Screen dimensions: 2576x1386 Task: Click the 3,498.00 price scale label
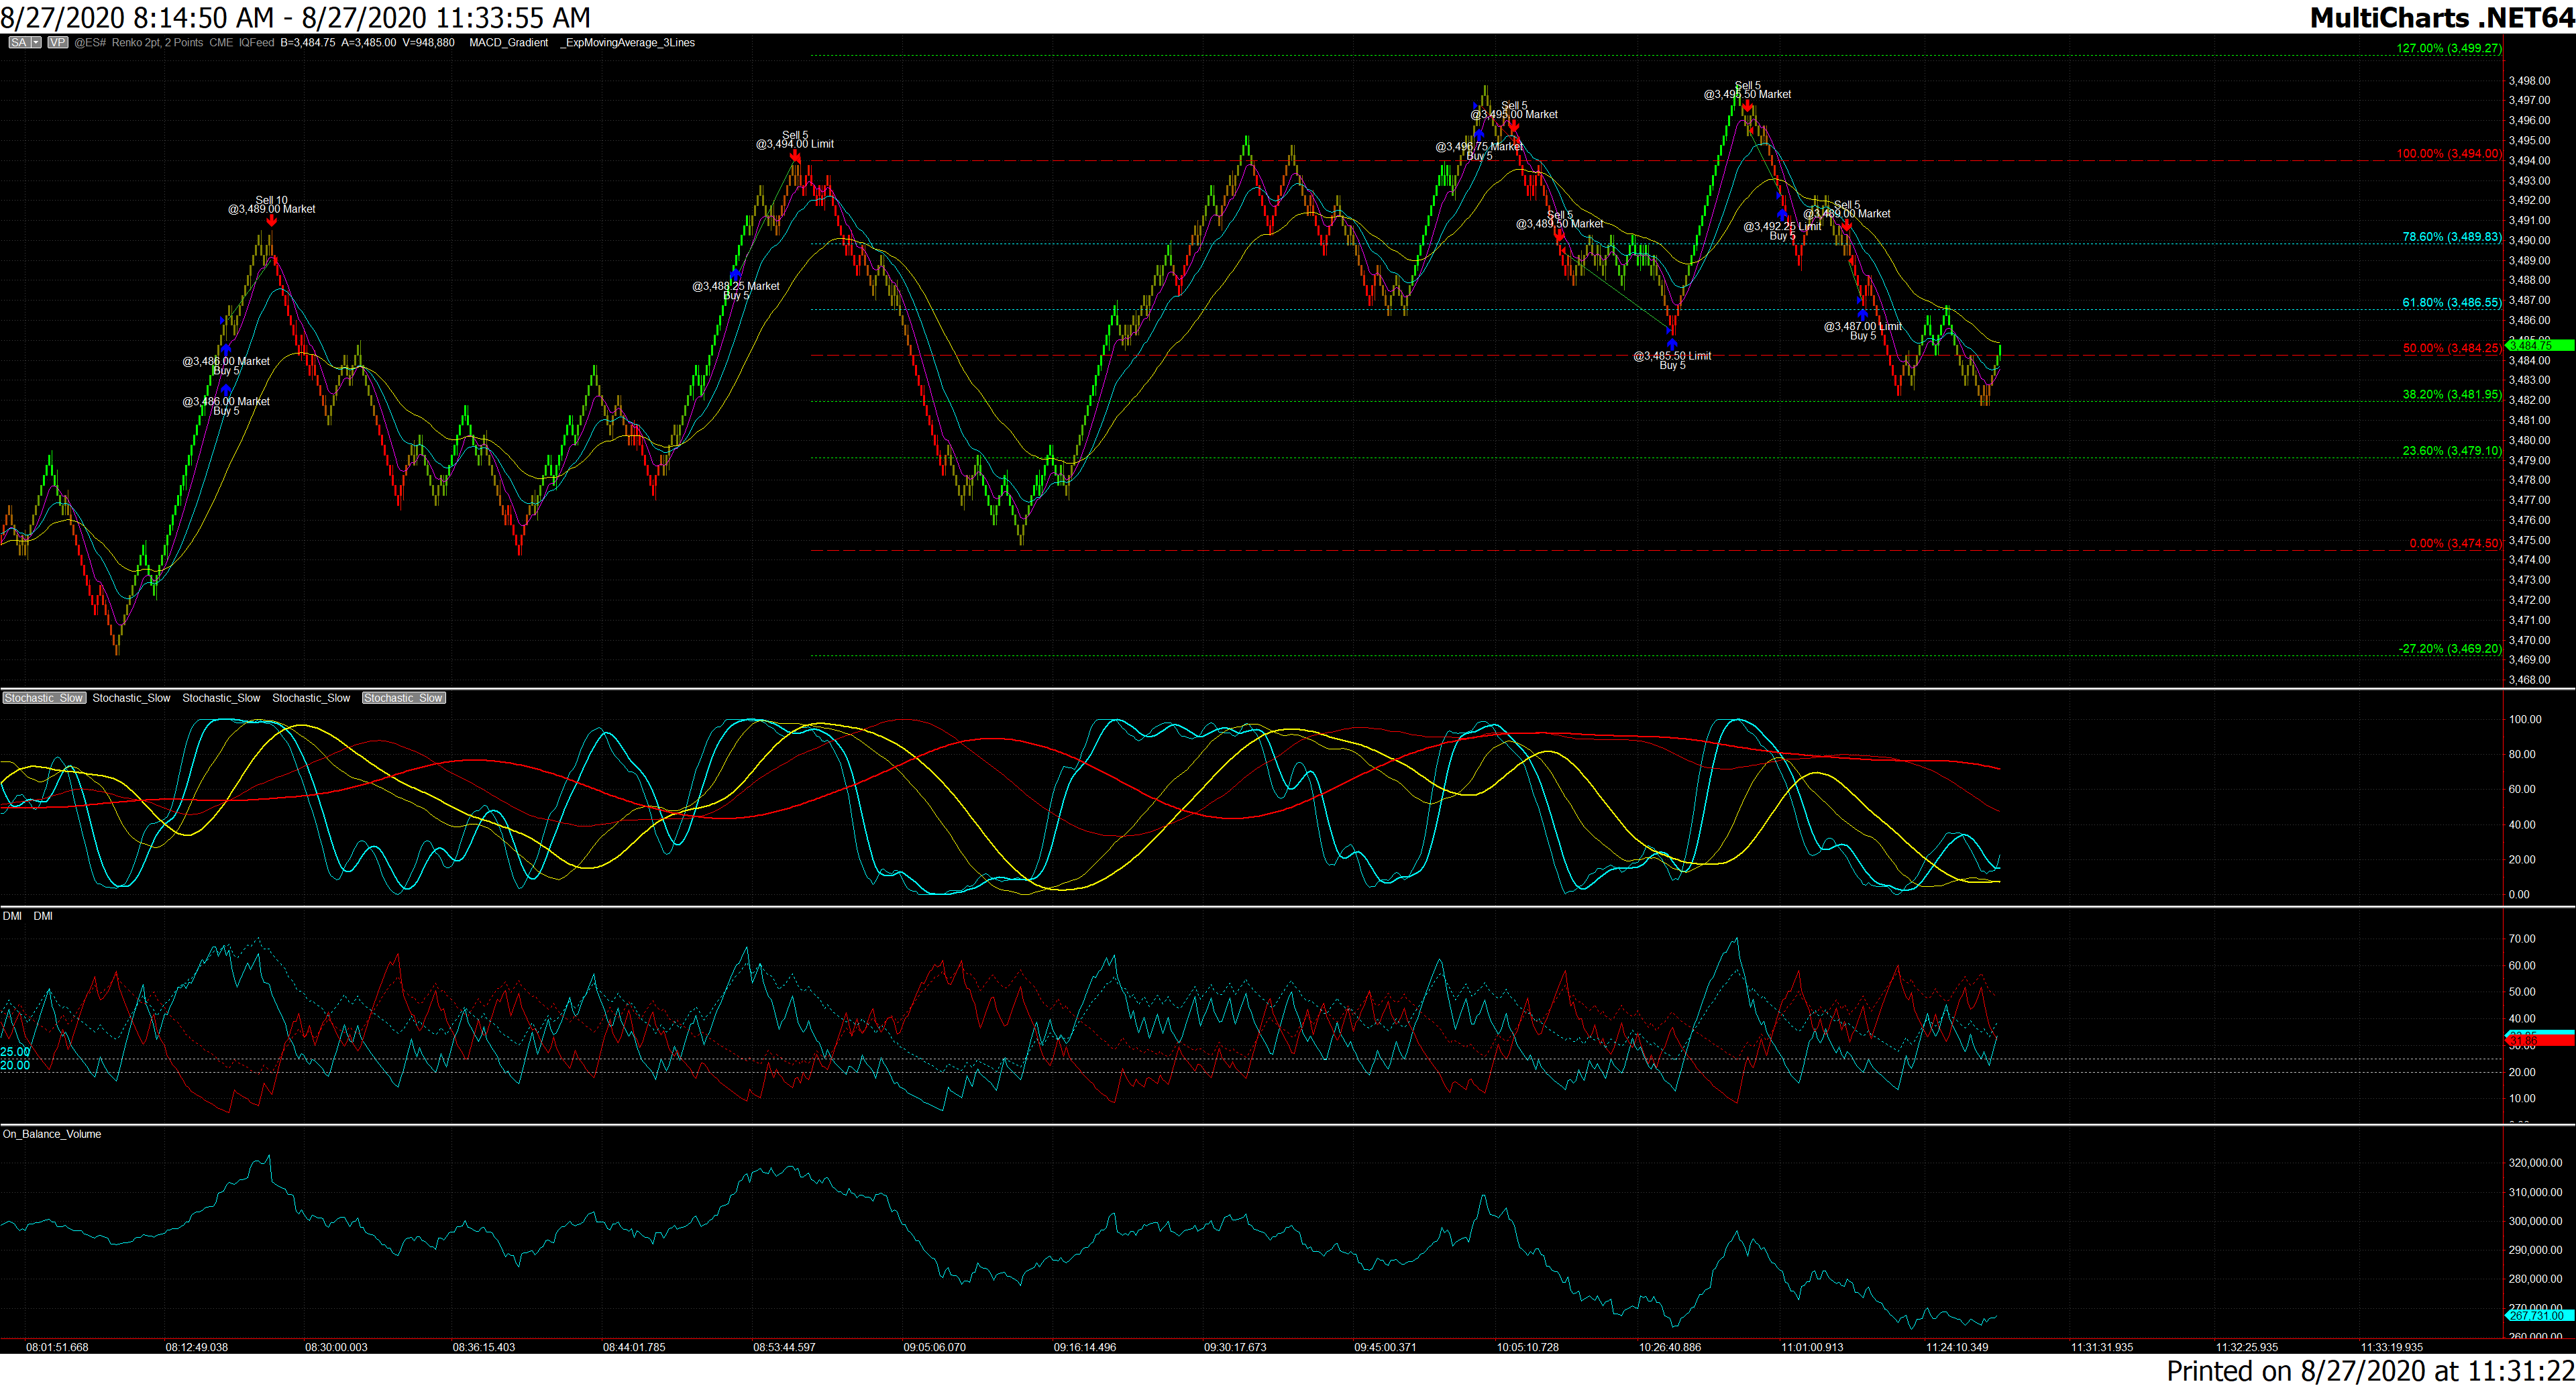coord(2529,81)
